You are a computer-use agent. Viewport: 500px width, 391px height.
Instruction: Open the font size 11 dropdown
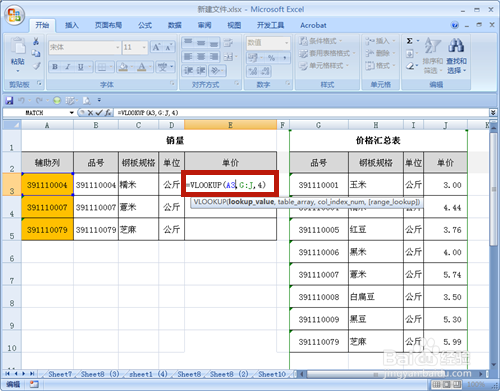(x=144, y=47)
